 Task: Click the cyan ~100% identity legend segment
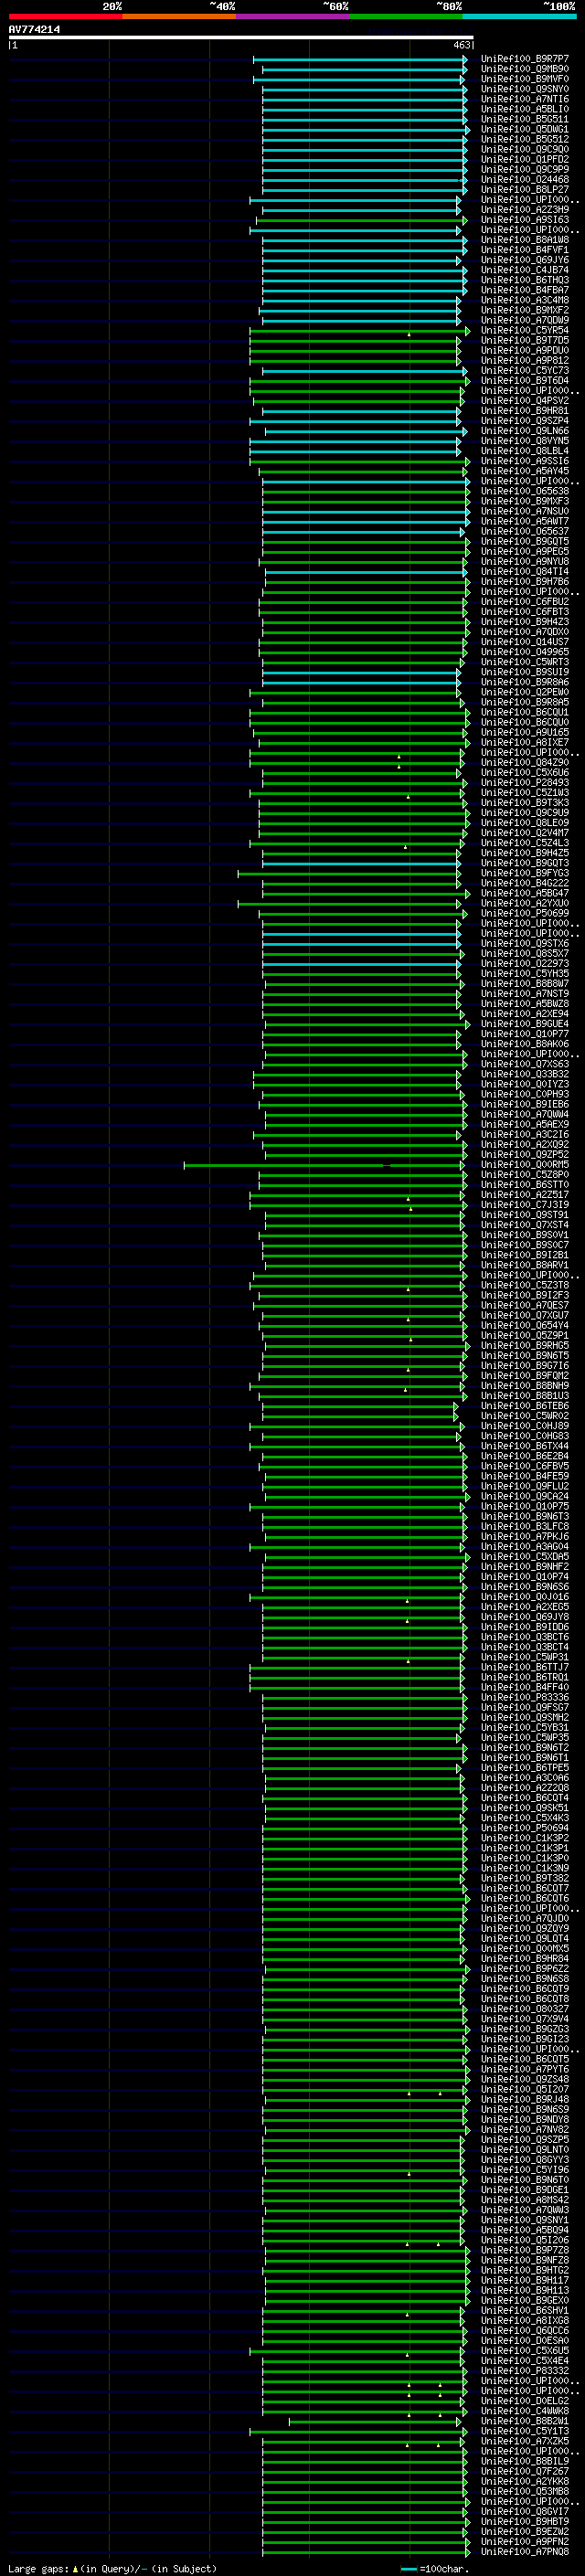(x=520, y=16)
